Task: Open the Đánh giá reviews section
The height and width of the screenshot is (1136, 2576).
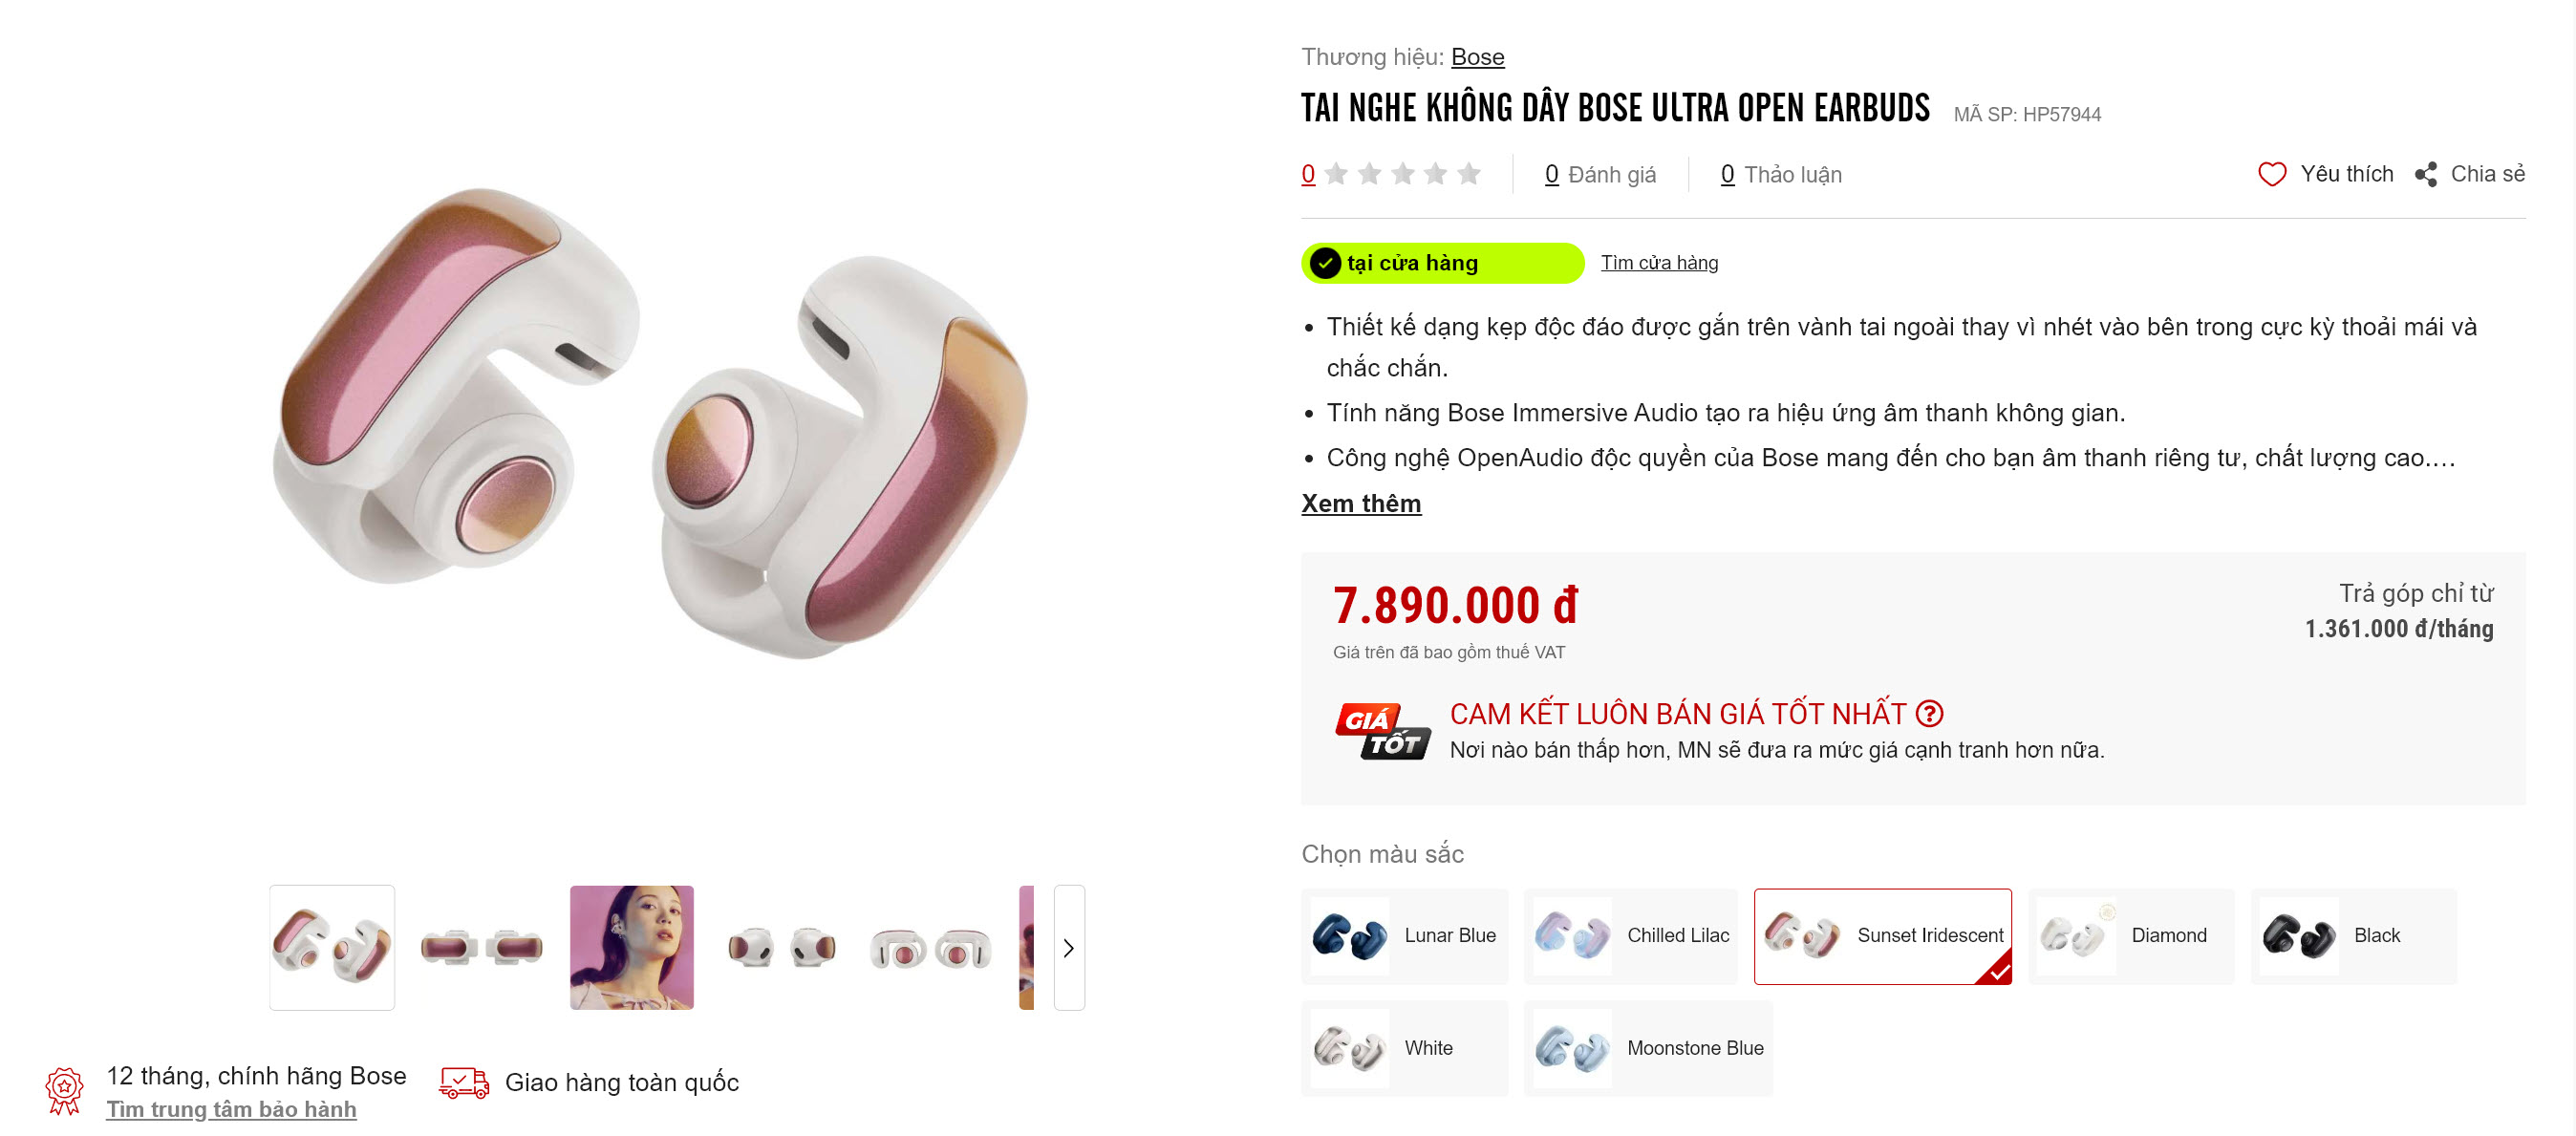Action: pyautogui.click(x=1600, y=175)
